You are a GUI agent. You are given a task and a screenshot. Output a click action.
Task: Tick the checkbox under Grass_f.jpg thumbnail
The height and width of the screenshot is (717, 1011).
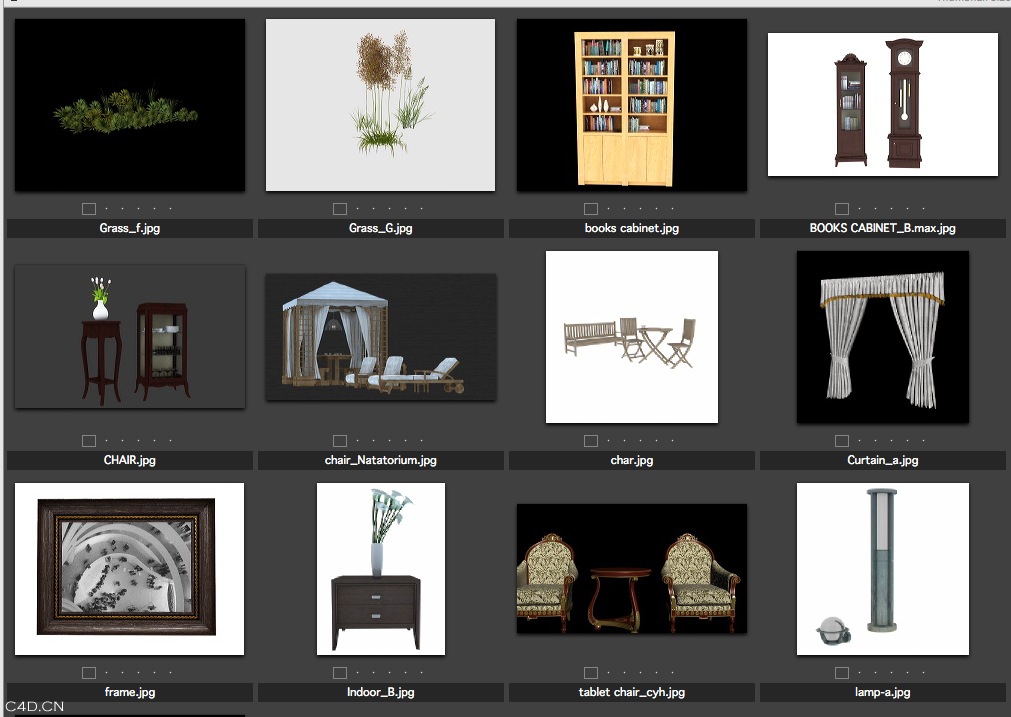(89, 209)
